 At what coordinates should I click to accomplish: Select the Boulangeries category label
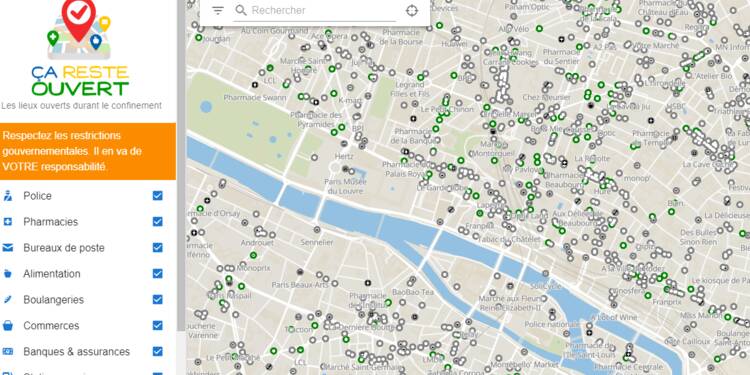pyautogui.click(x=54, y=300)
